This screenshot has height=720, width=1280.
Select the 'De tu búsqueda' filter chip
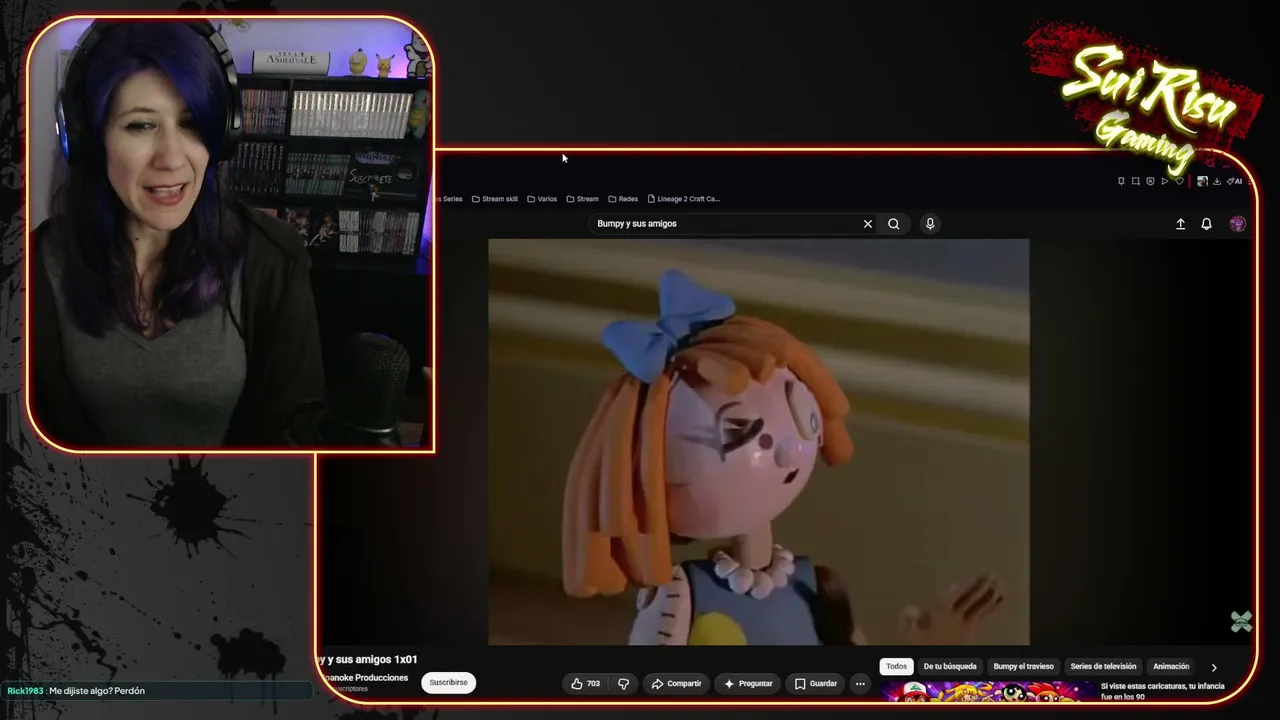pos(950,666)
